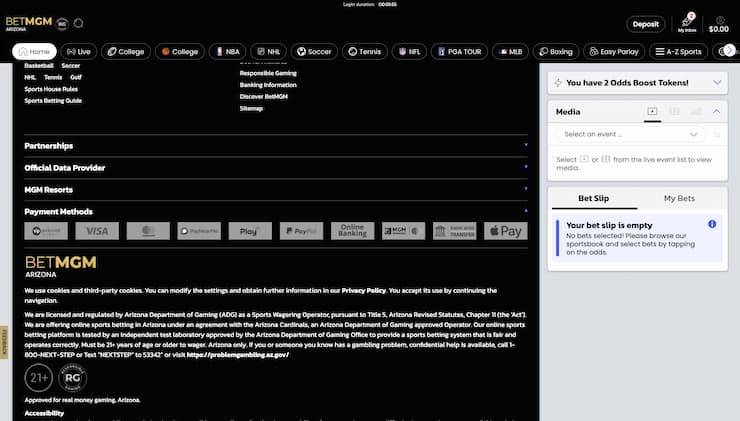Open College basketball nav pill
The width and height of the screenshot is (740, 421).
pyautogui.click(x=180, y=51)
